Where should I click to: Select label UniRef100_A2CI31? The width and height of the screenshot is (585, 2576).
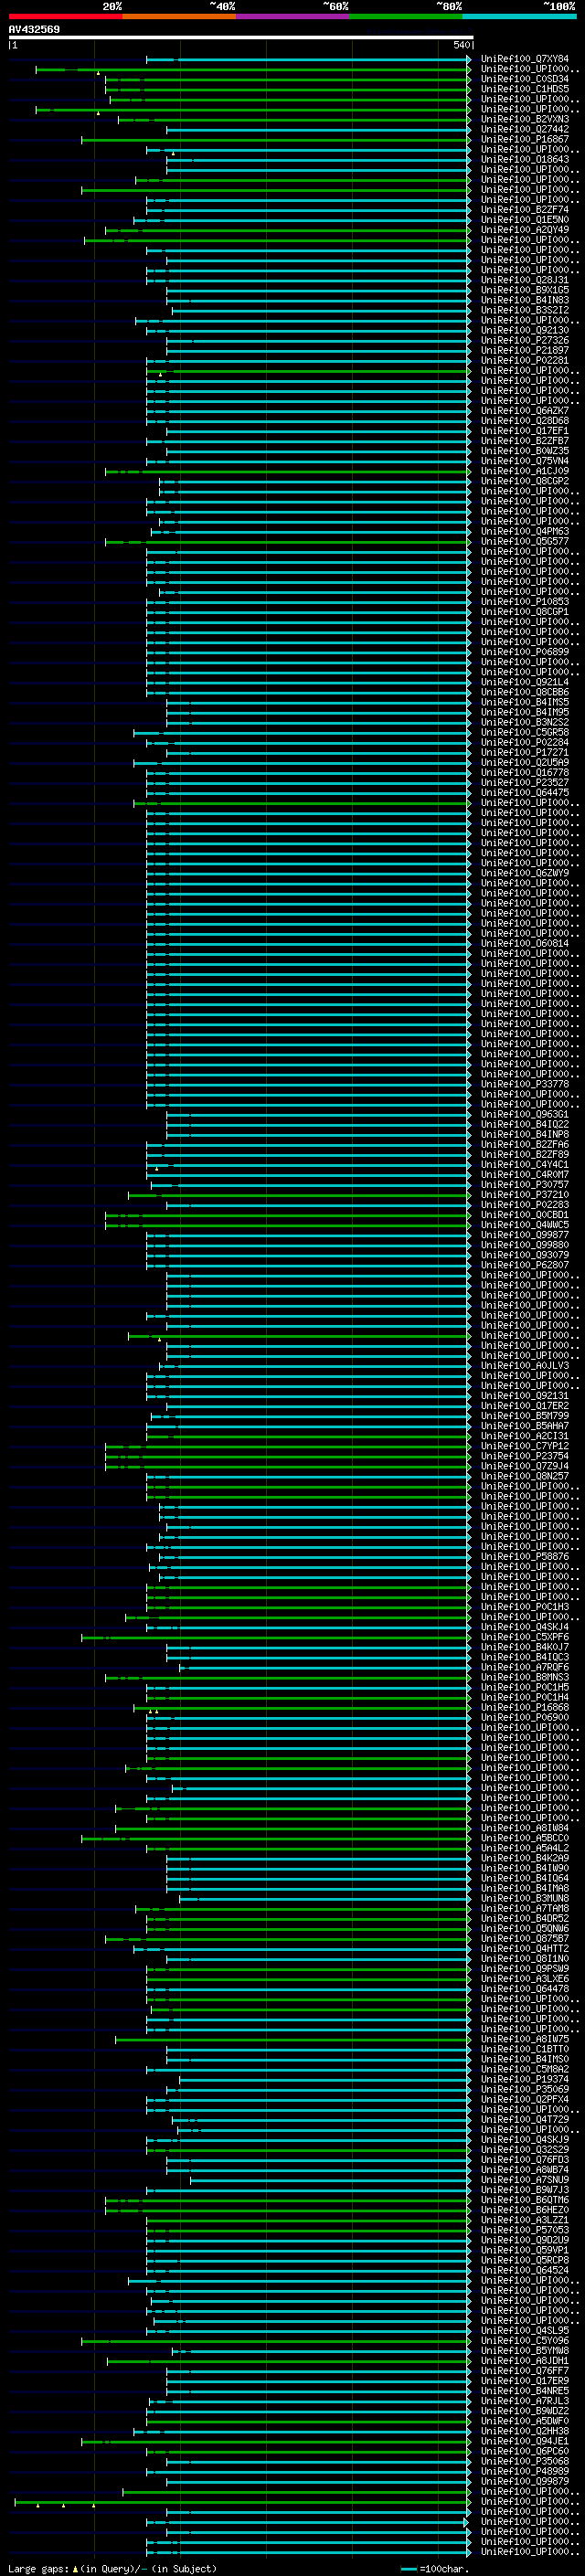click(x=525, y=1436)
